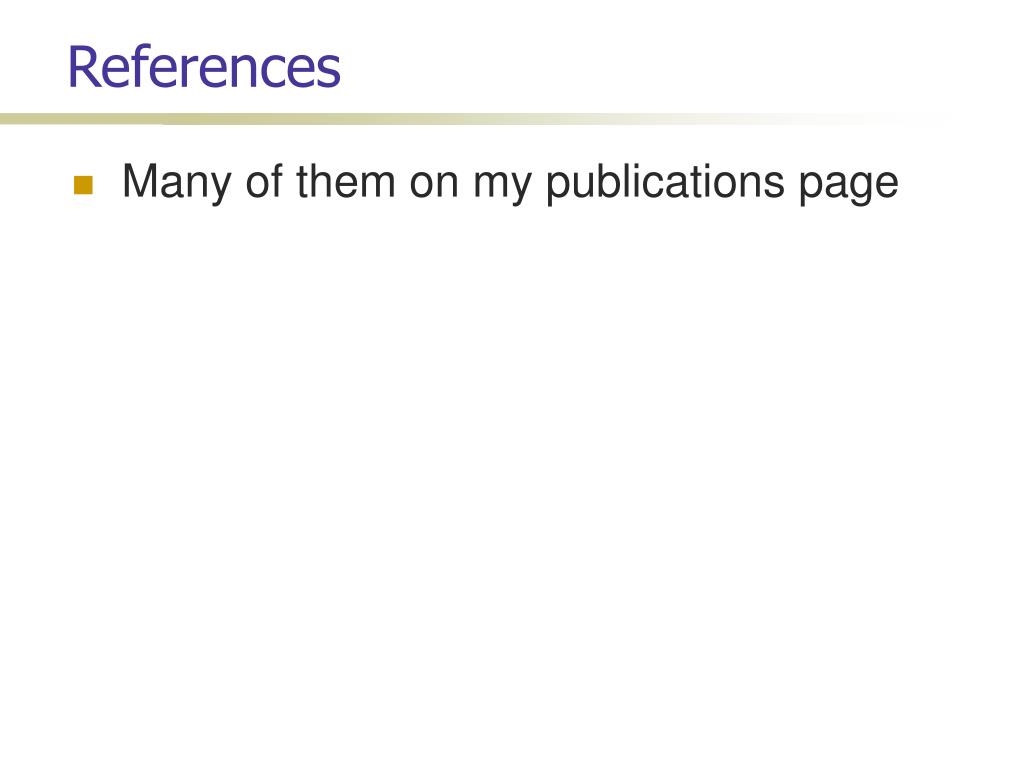Click the yellow square bullet marker
1024x768 pixels.
[x=84, y=185]
